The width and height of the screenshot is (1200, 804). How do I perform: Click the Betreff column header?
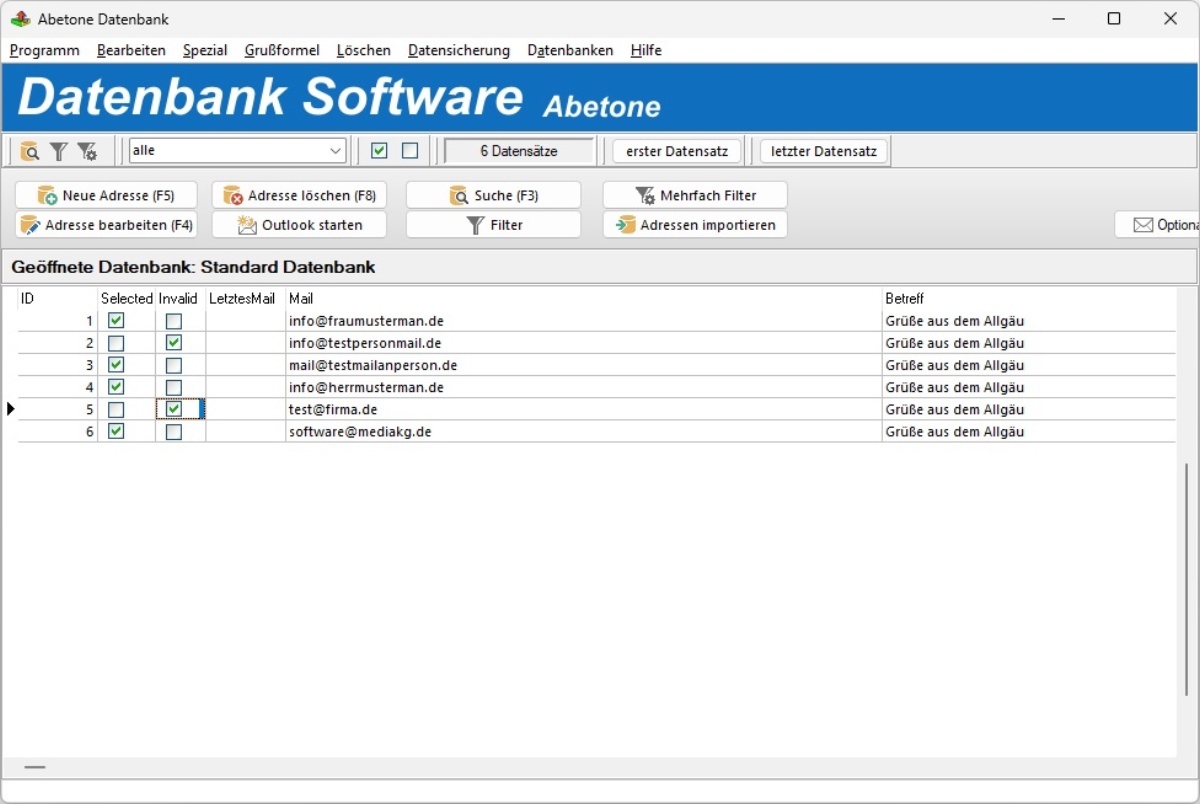pos(1029,298)
